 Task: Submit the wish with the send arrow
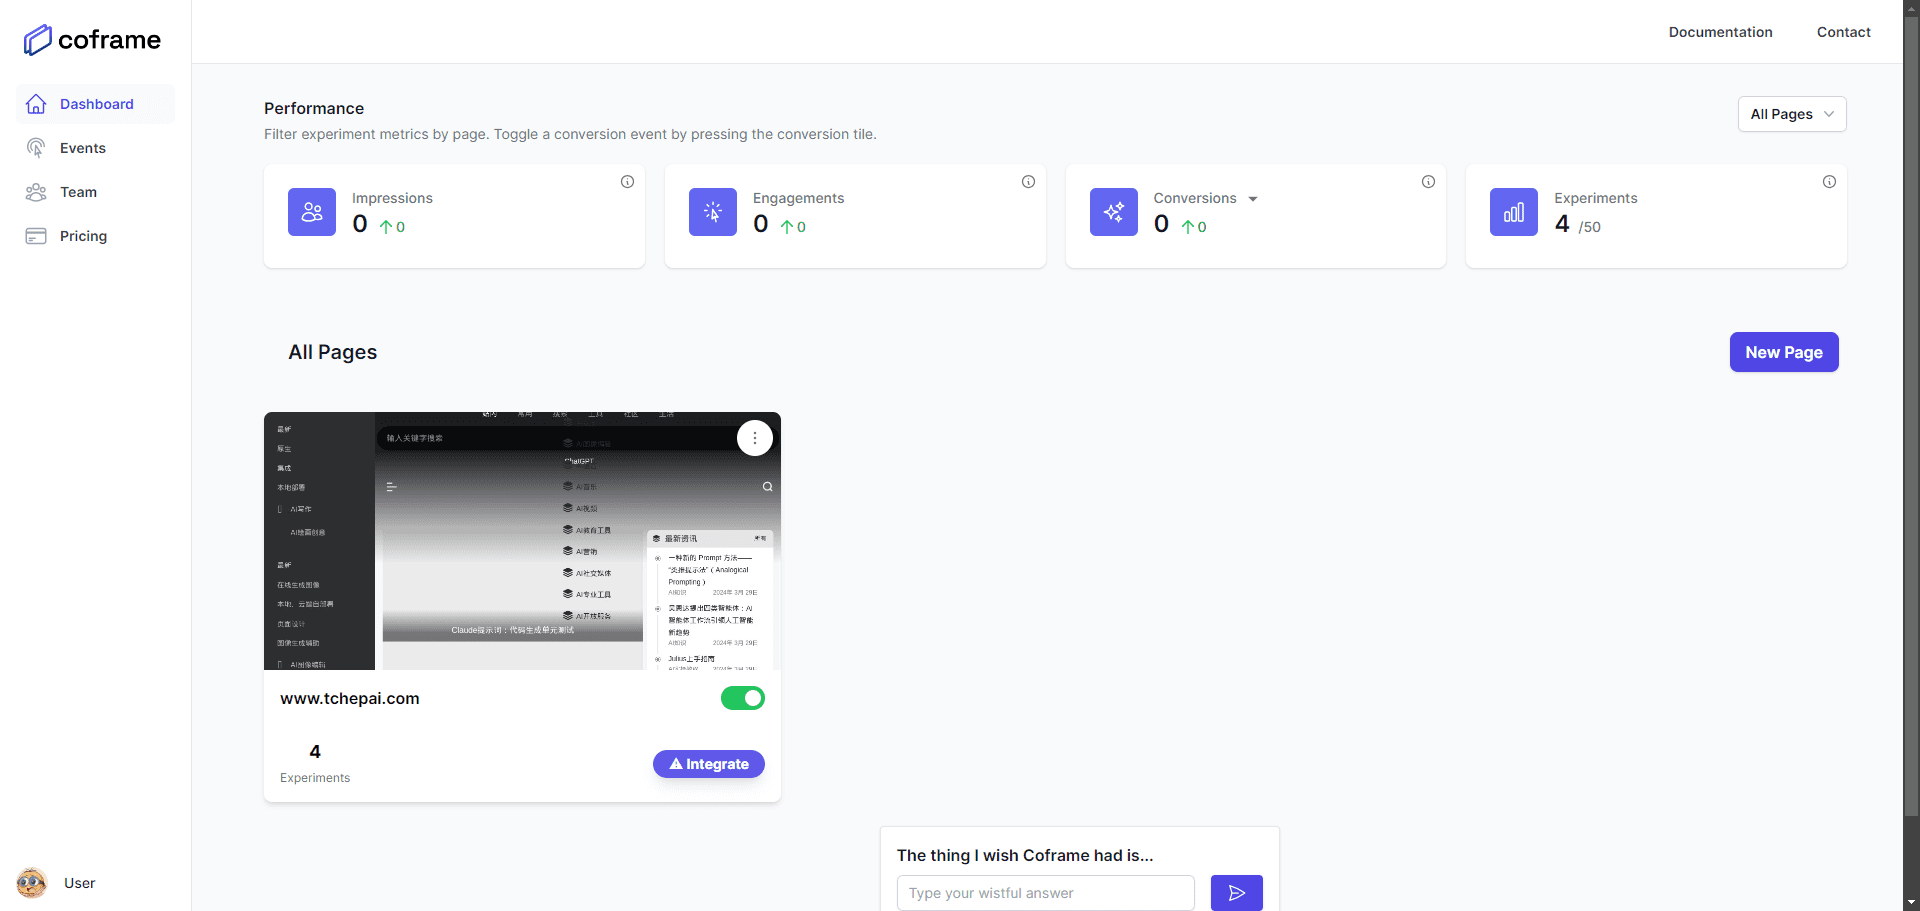[1237, 893]
